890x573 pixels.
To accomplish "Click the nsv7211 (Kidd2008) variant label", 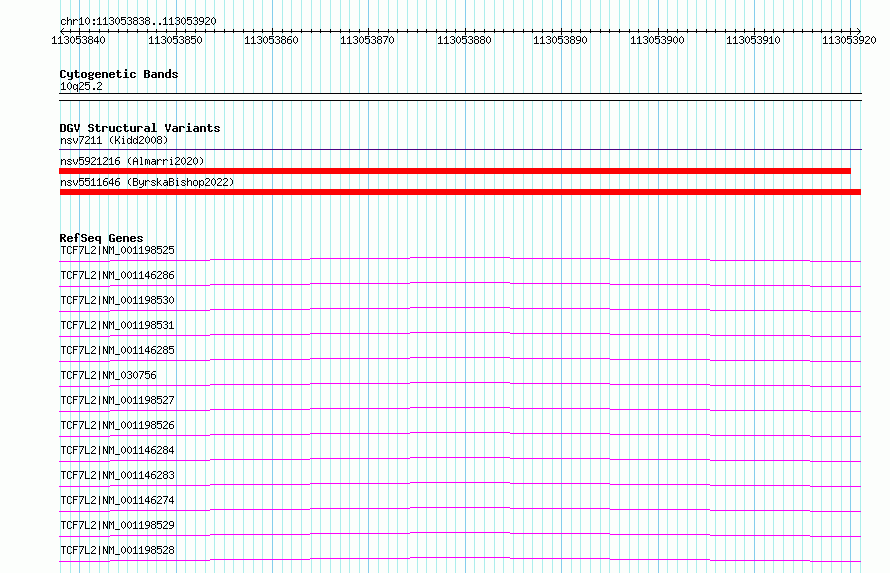I will [x=114, y=140].
